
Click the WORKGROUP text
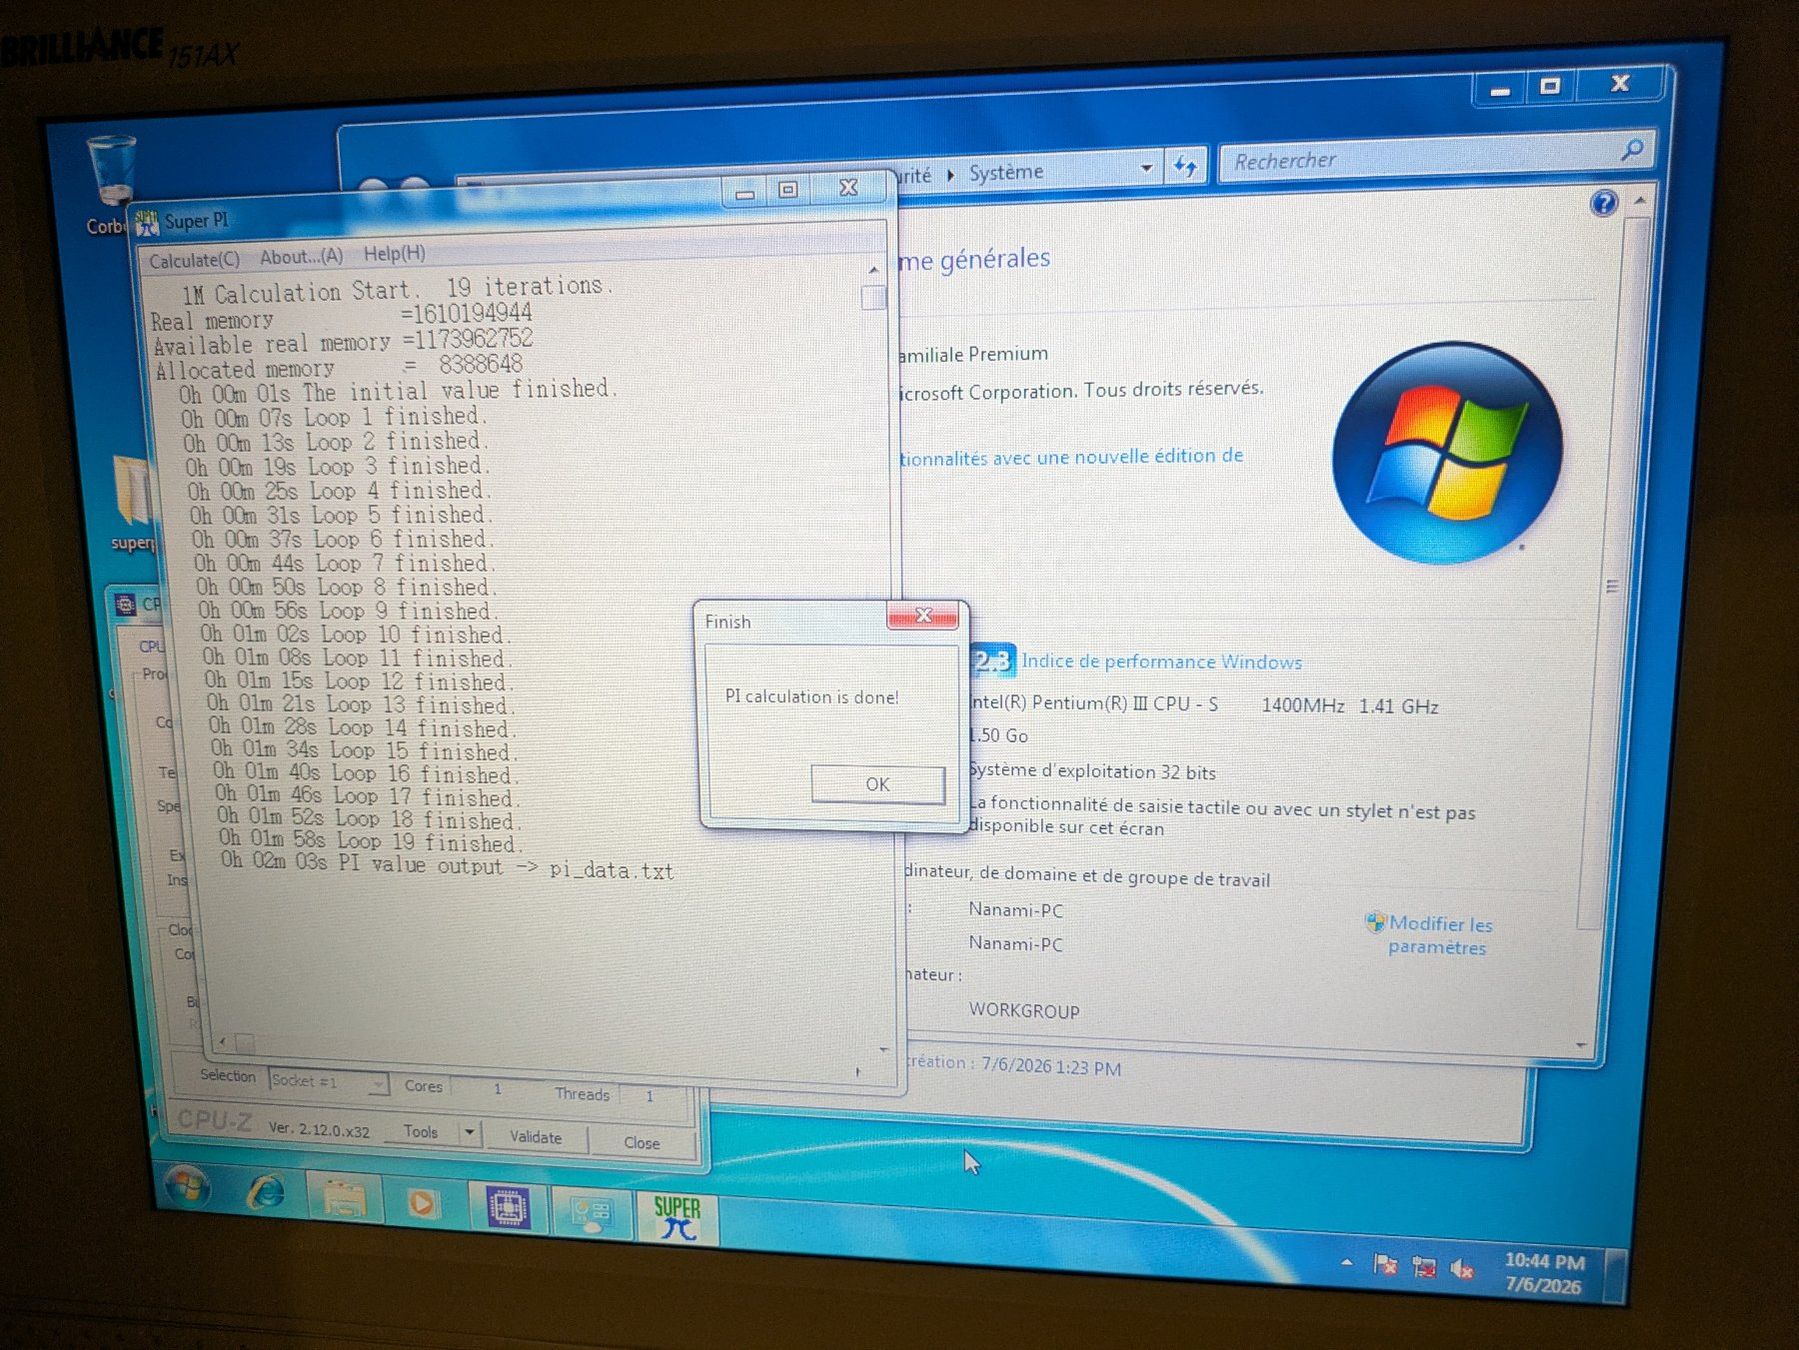click(x=1024, y=1010)
